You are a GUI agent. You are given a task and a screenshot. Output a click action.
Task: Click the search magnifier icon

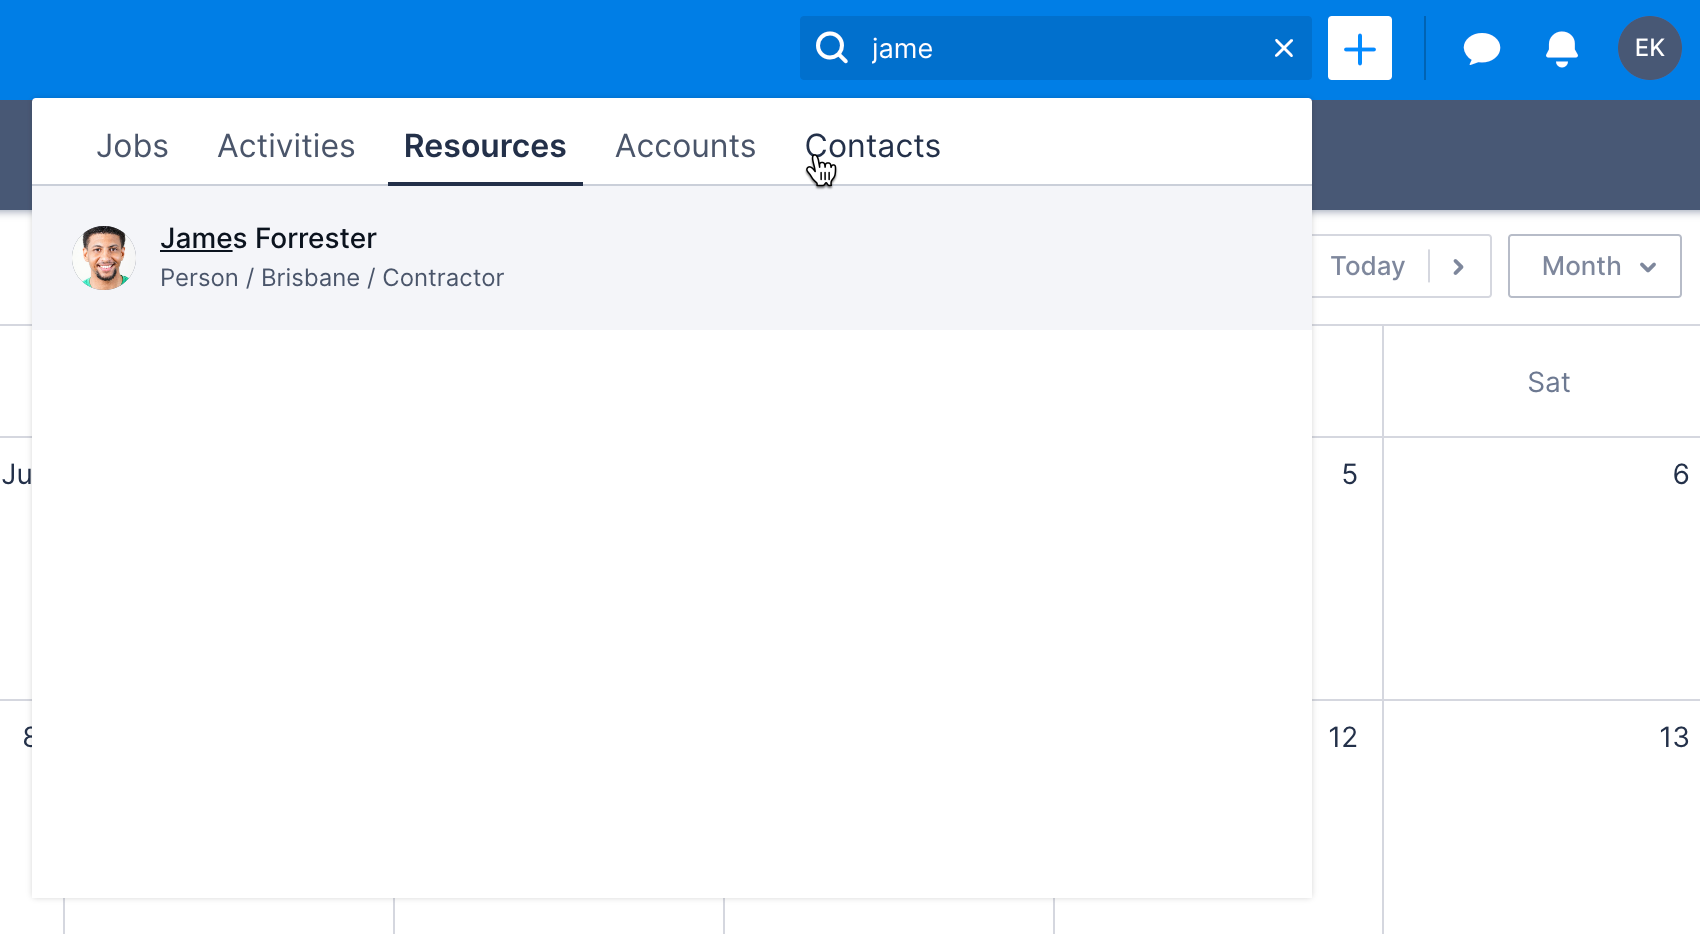(831, 47)
